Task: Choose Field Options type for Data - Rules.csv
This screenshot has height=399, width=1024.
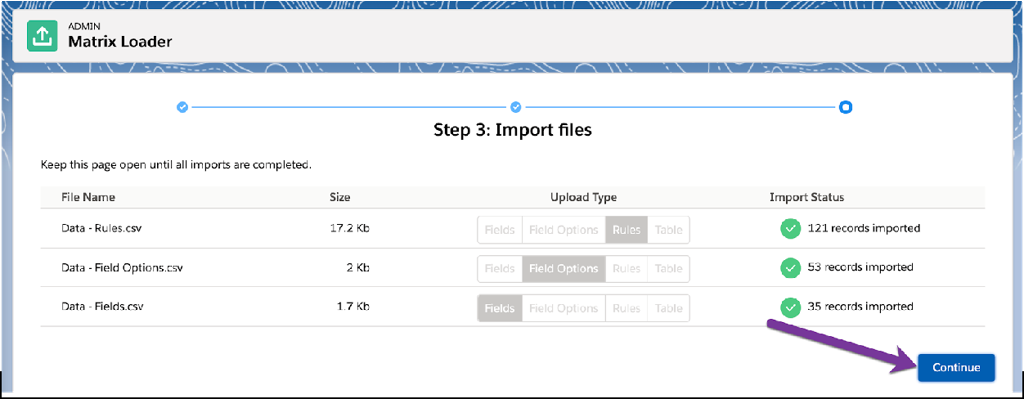Action: pos(564,230)
